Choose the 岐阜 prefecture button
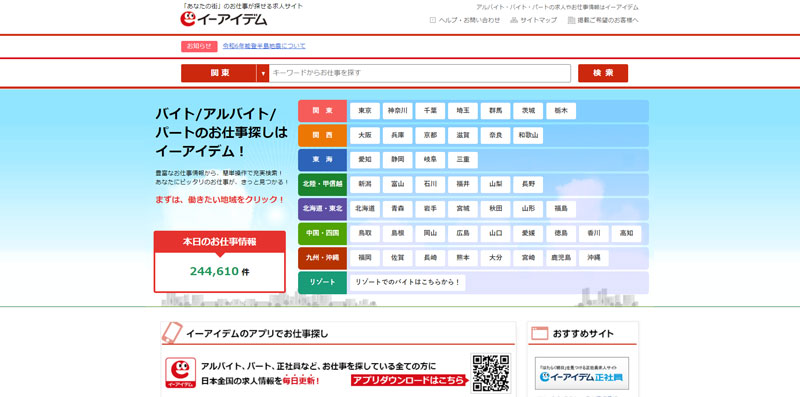 click(x=430, y=160)
